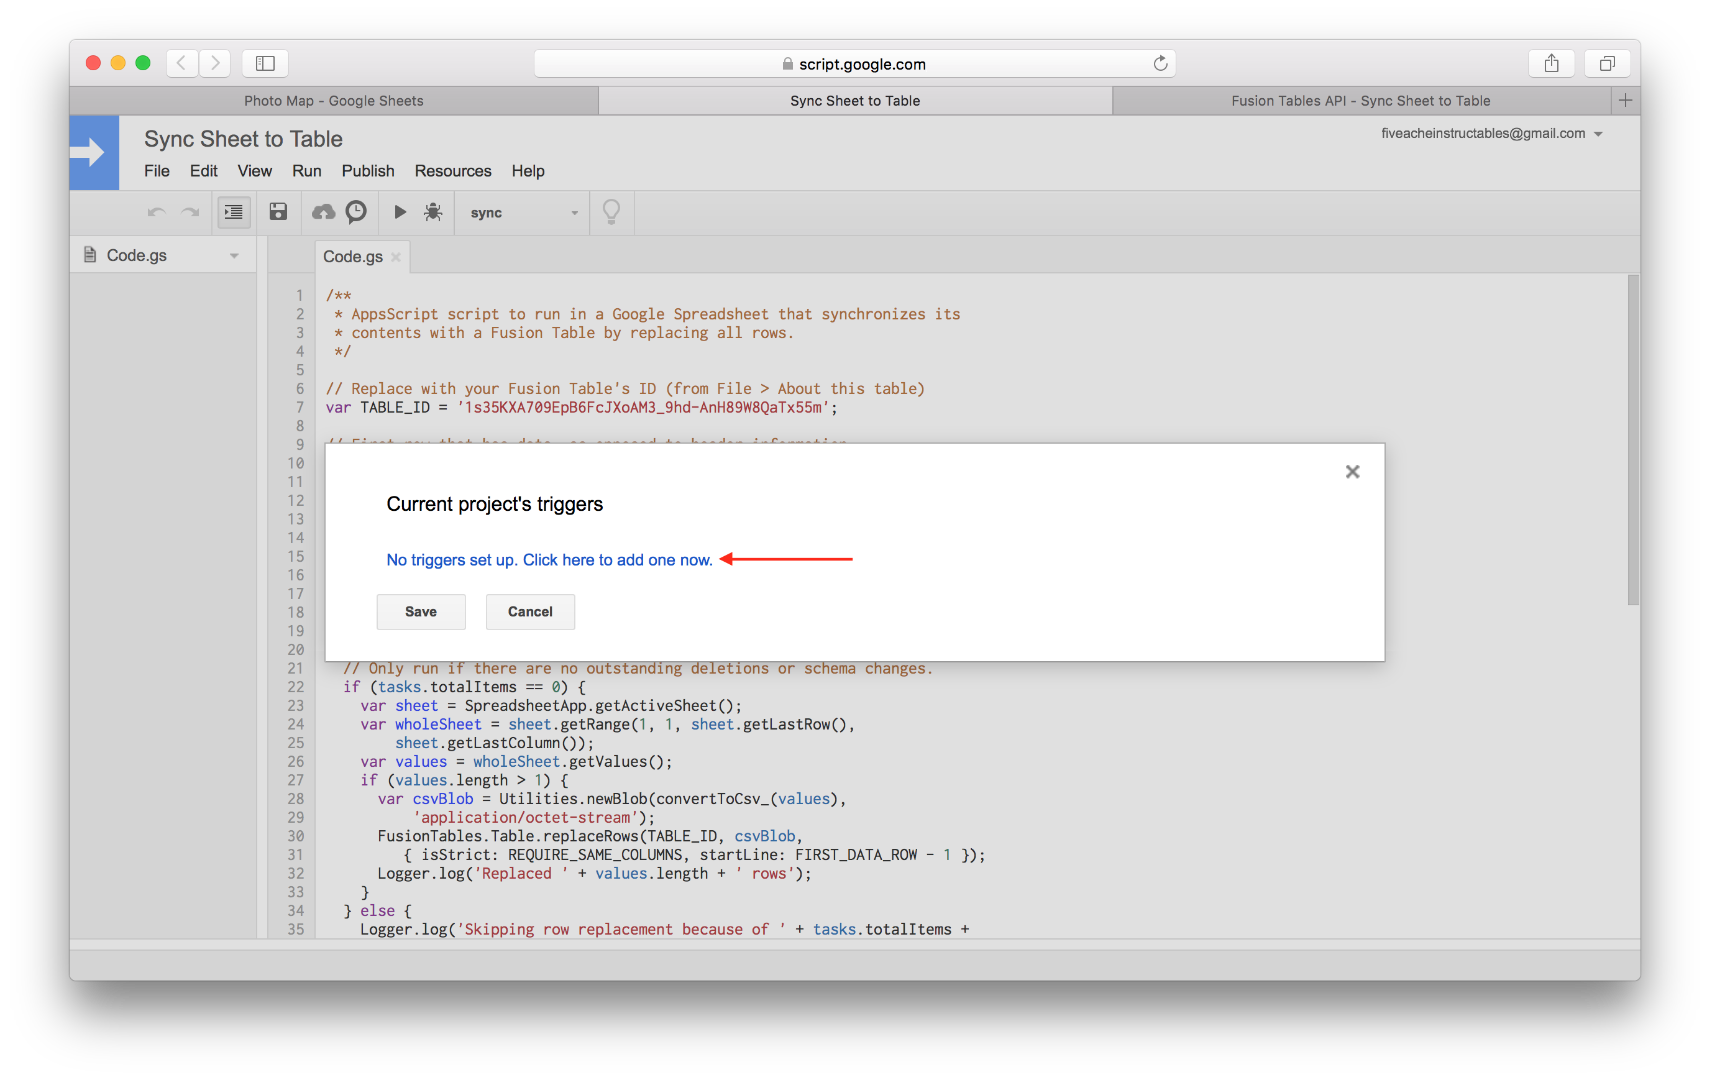Open the sync function selector dropdown
Screen dimensions: 1710x1080
click(x=574, y=212)
